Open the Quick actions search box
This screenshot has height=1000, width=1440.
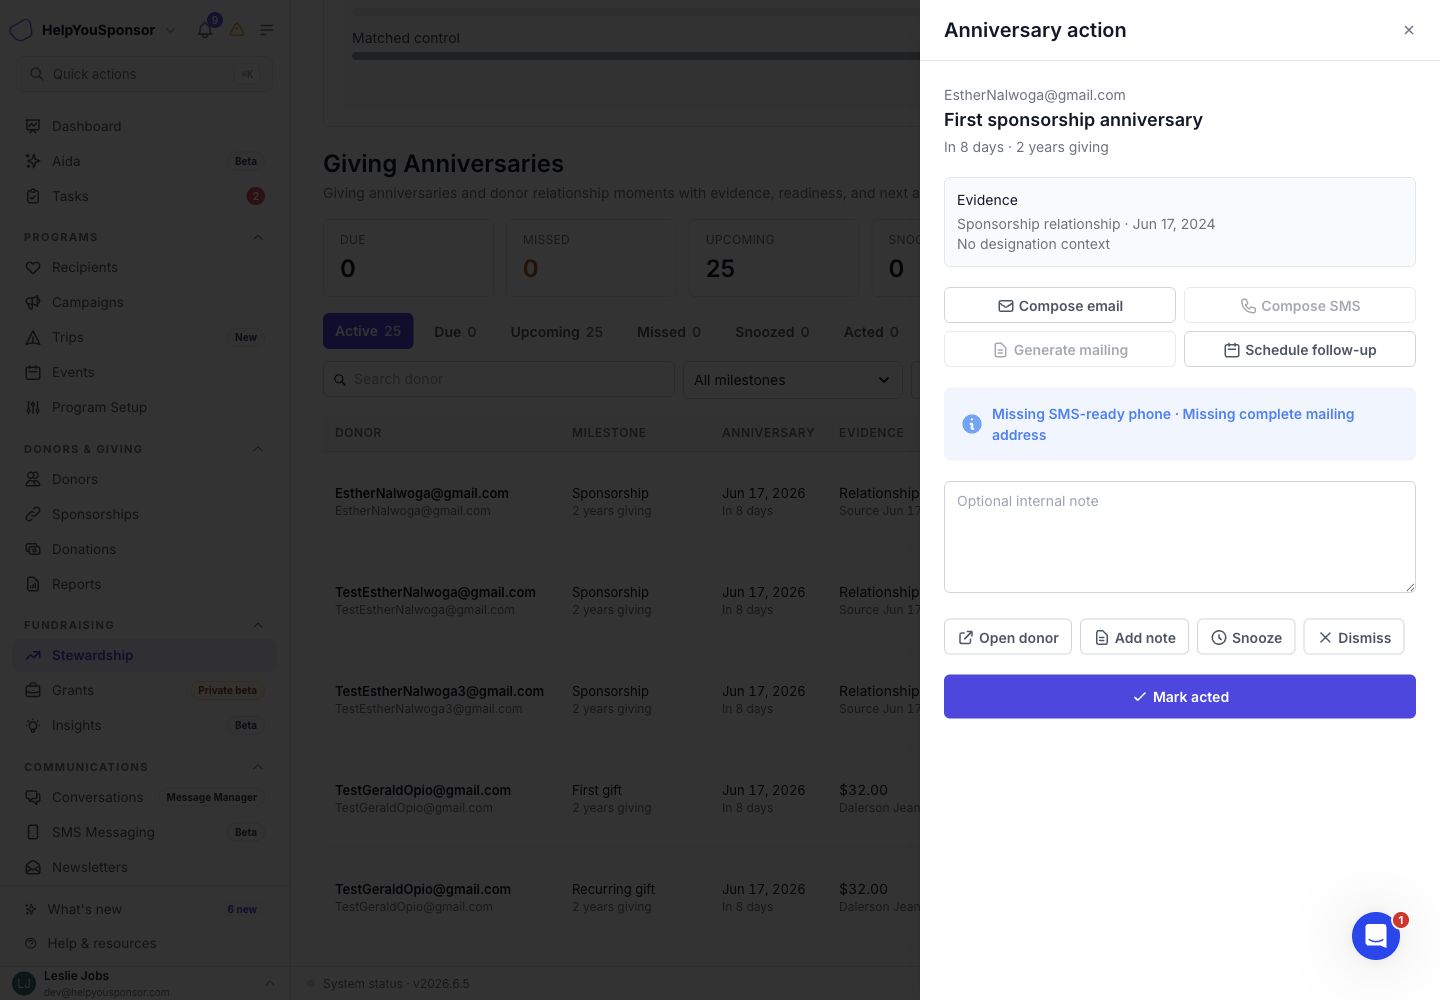pos(145,74)
